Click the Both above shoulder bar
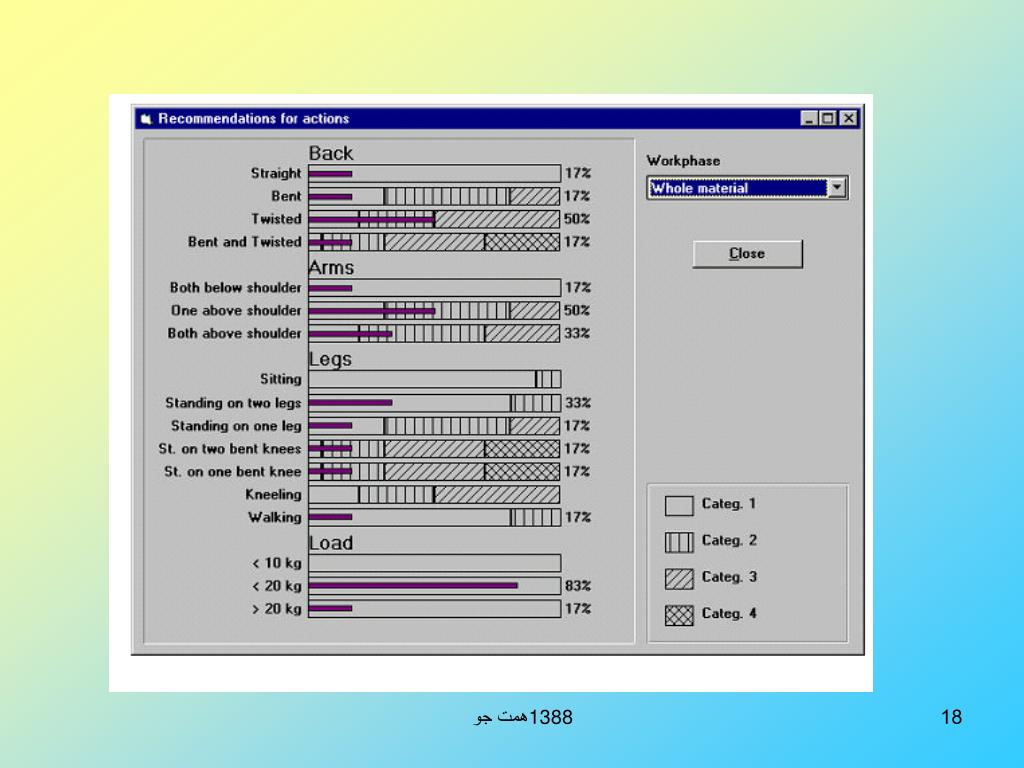1024x768 pixels. [x=434, y=334]
